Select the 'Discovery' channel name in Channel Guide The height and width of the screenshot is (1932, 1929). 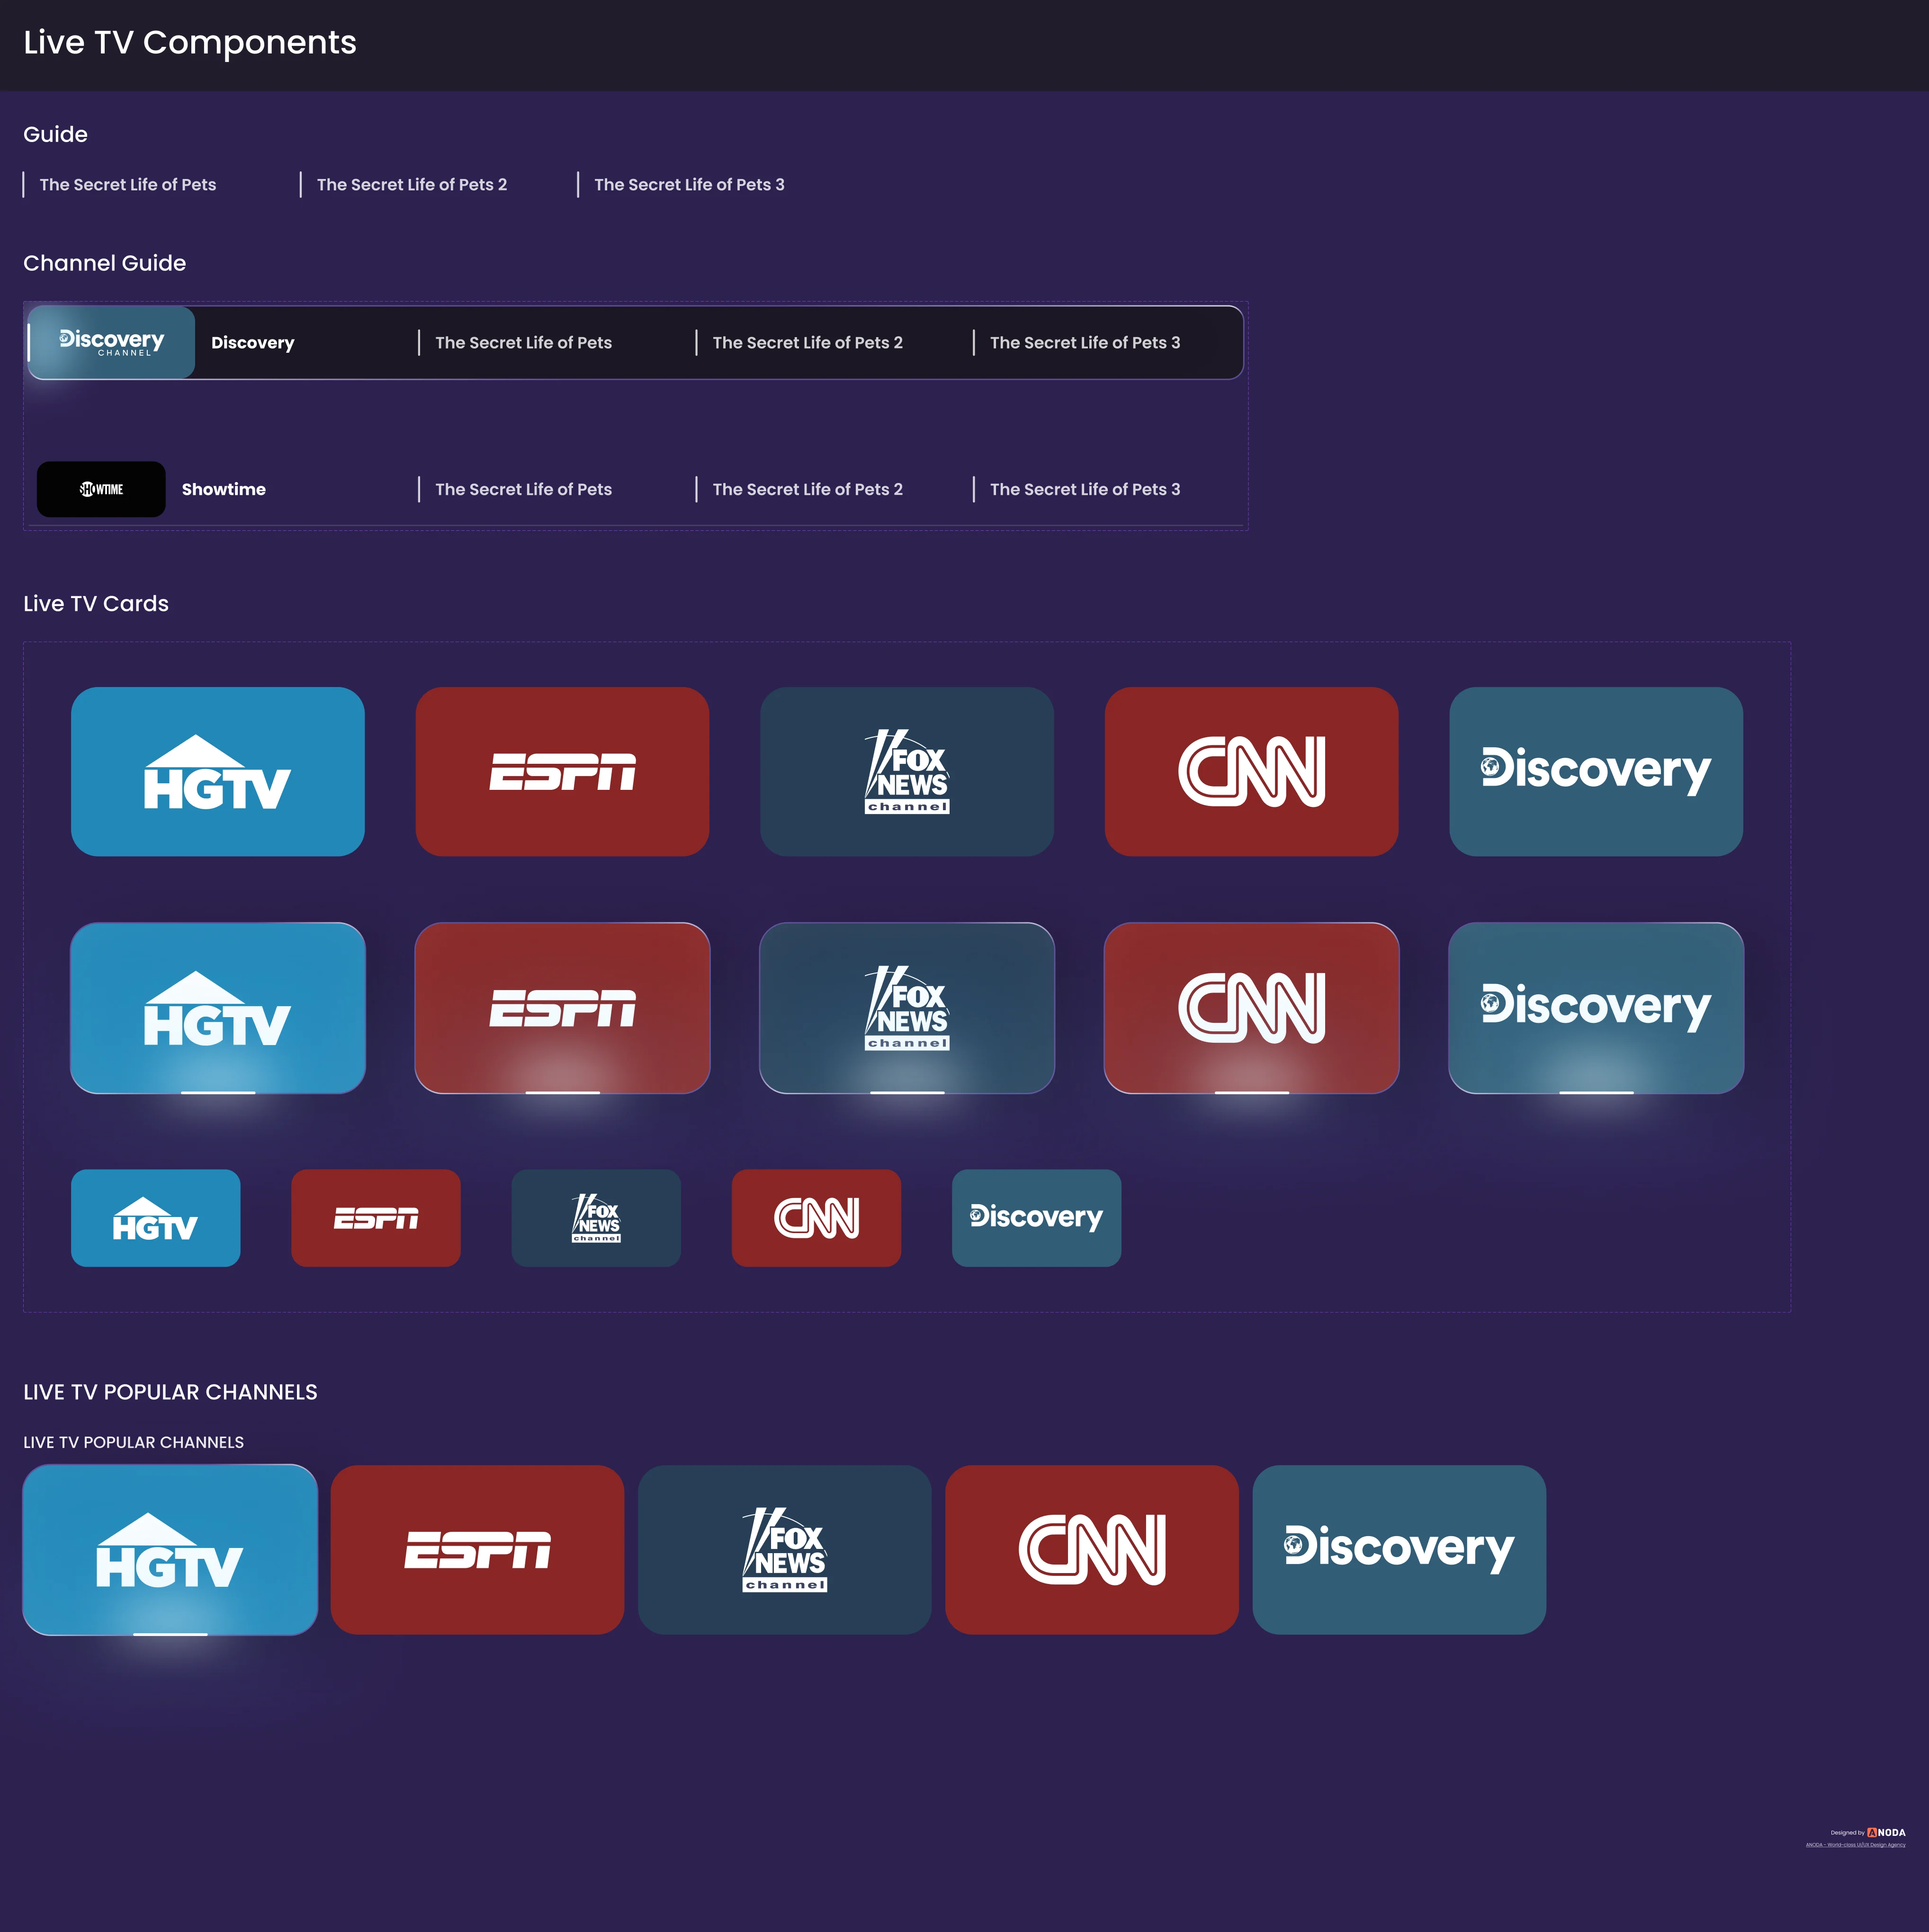point(253,343)
